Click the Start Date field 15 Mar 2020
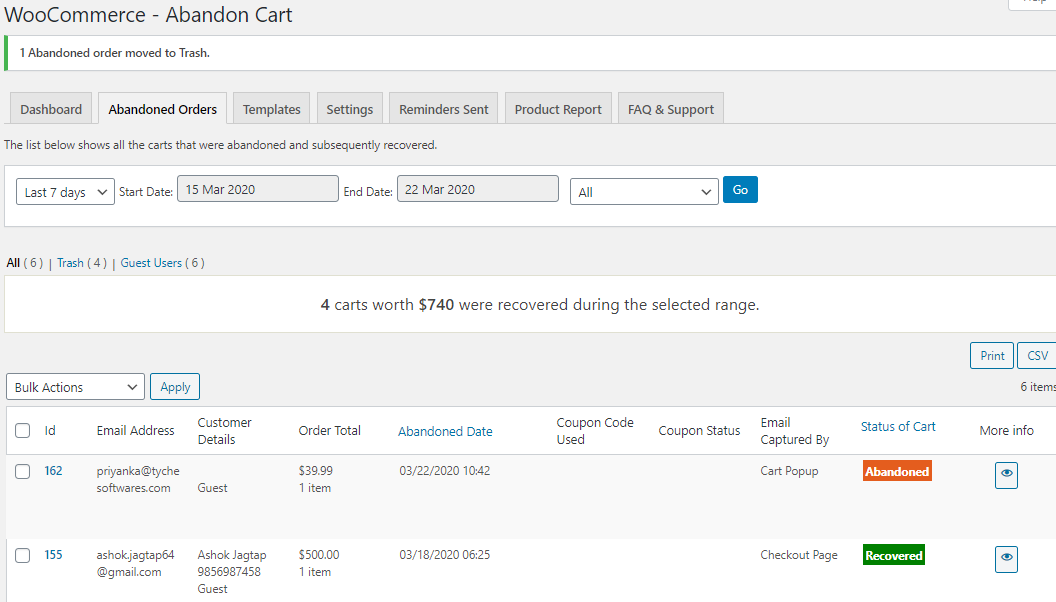 point(258,189)
